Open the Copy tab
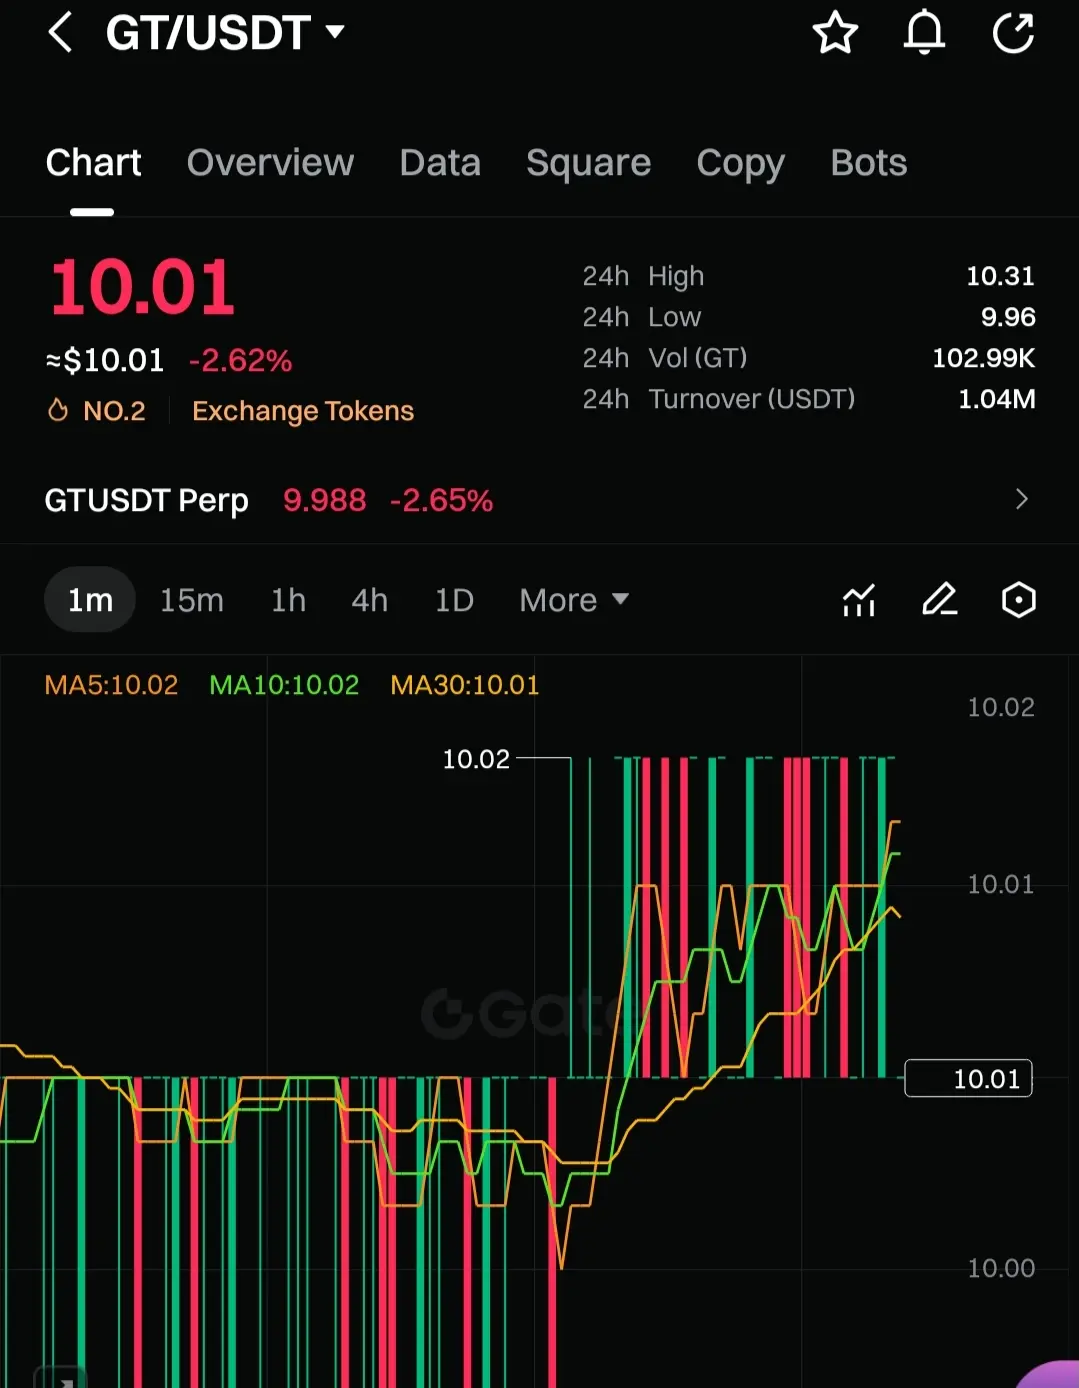1079x1388 pixels. pyautogui.click(x=740, y=163)
